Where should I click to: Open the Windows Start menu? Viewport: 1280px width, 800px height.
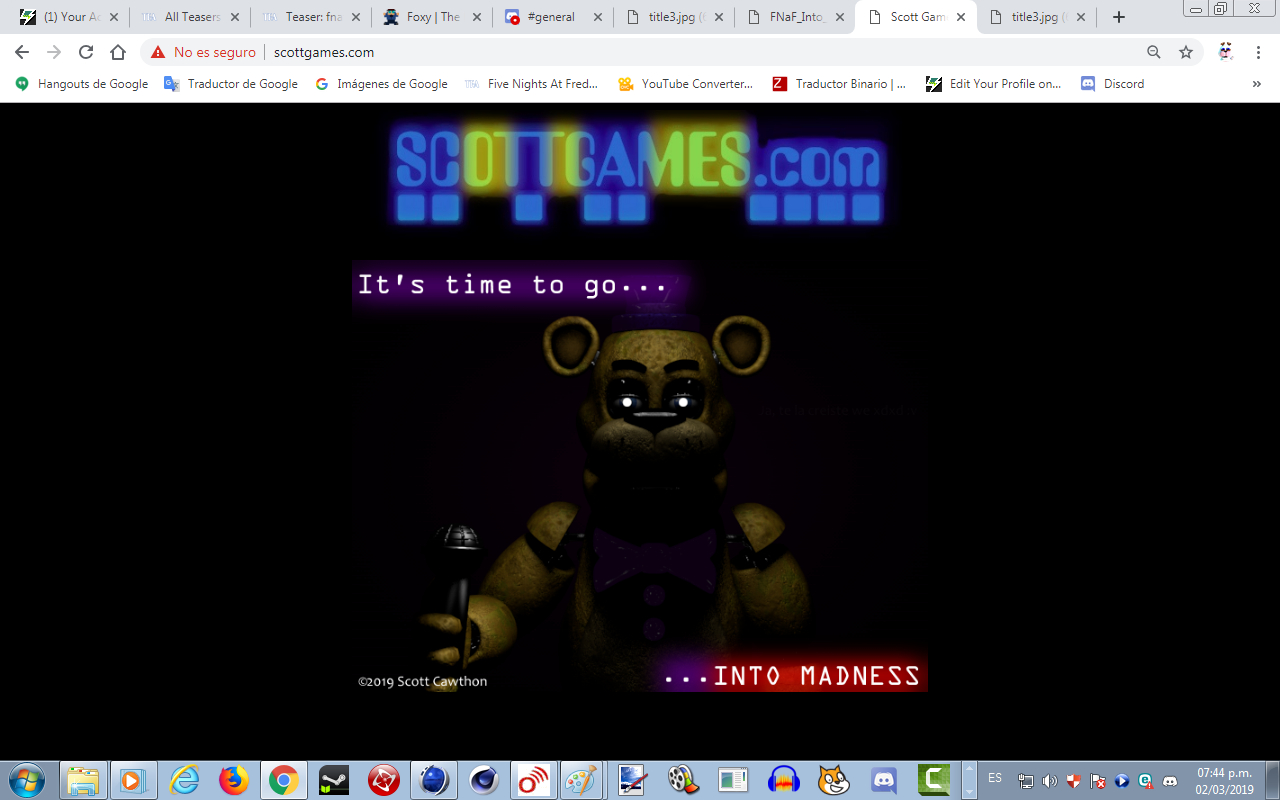click(25, 780)
